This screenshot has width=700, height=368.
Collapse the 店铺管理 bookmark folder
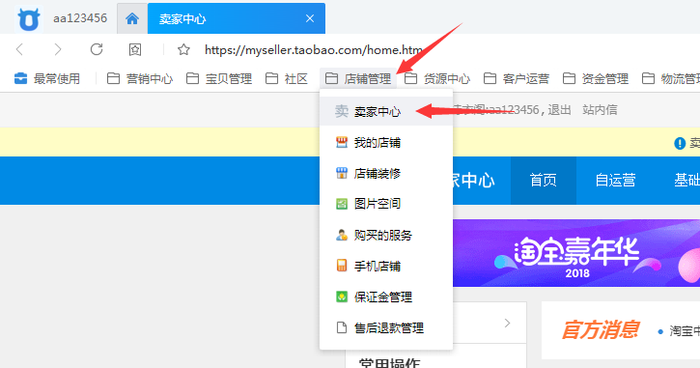tap(358, 79)
